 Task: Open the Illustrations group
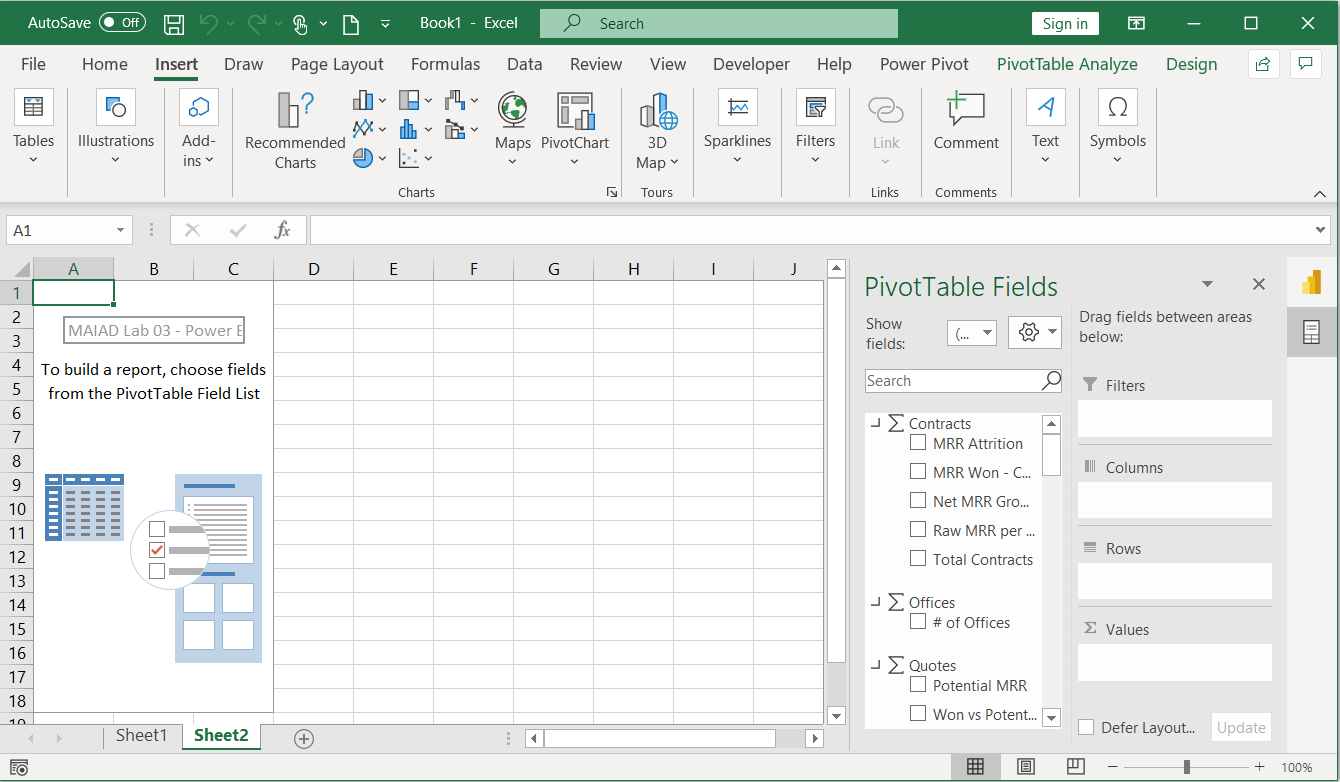point(116,127)
